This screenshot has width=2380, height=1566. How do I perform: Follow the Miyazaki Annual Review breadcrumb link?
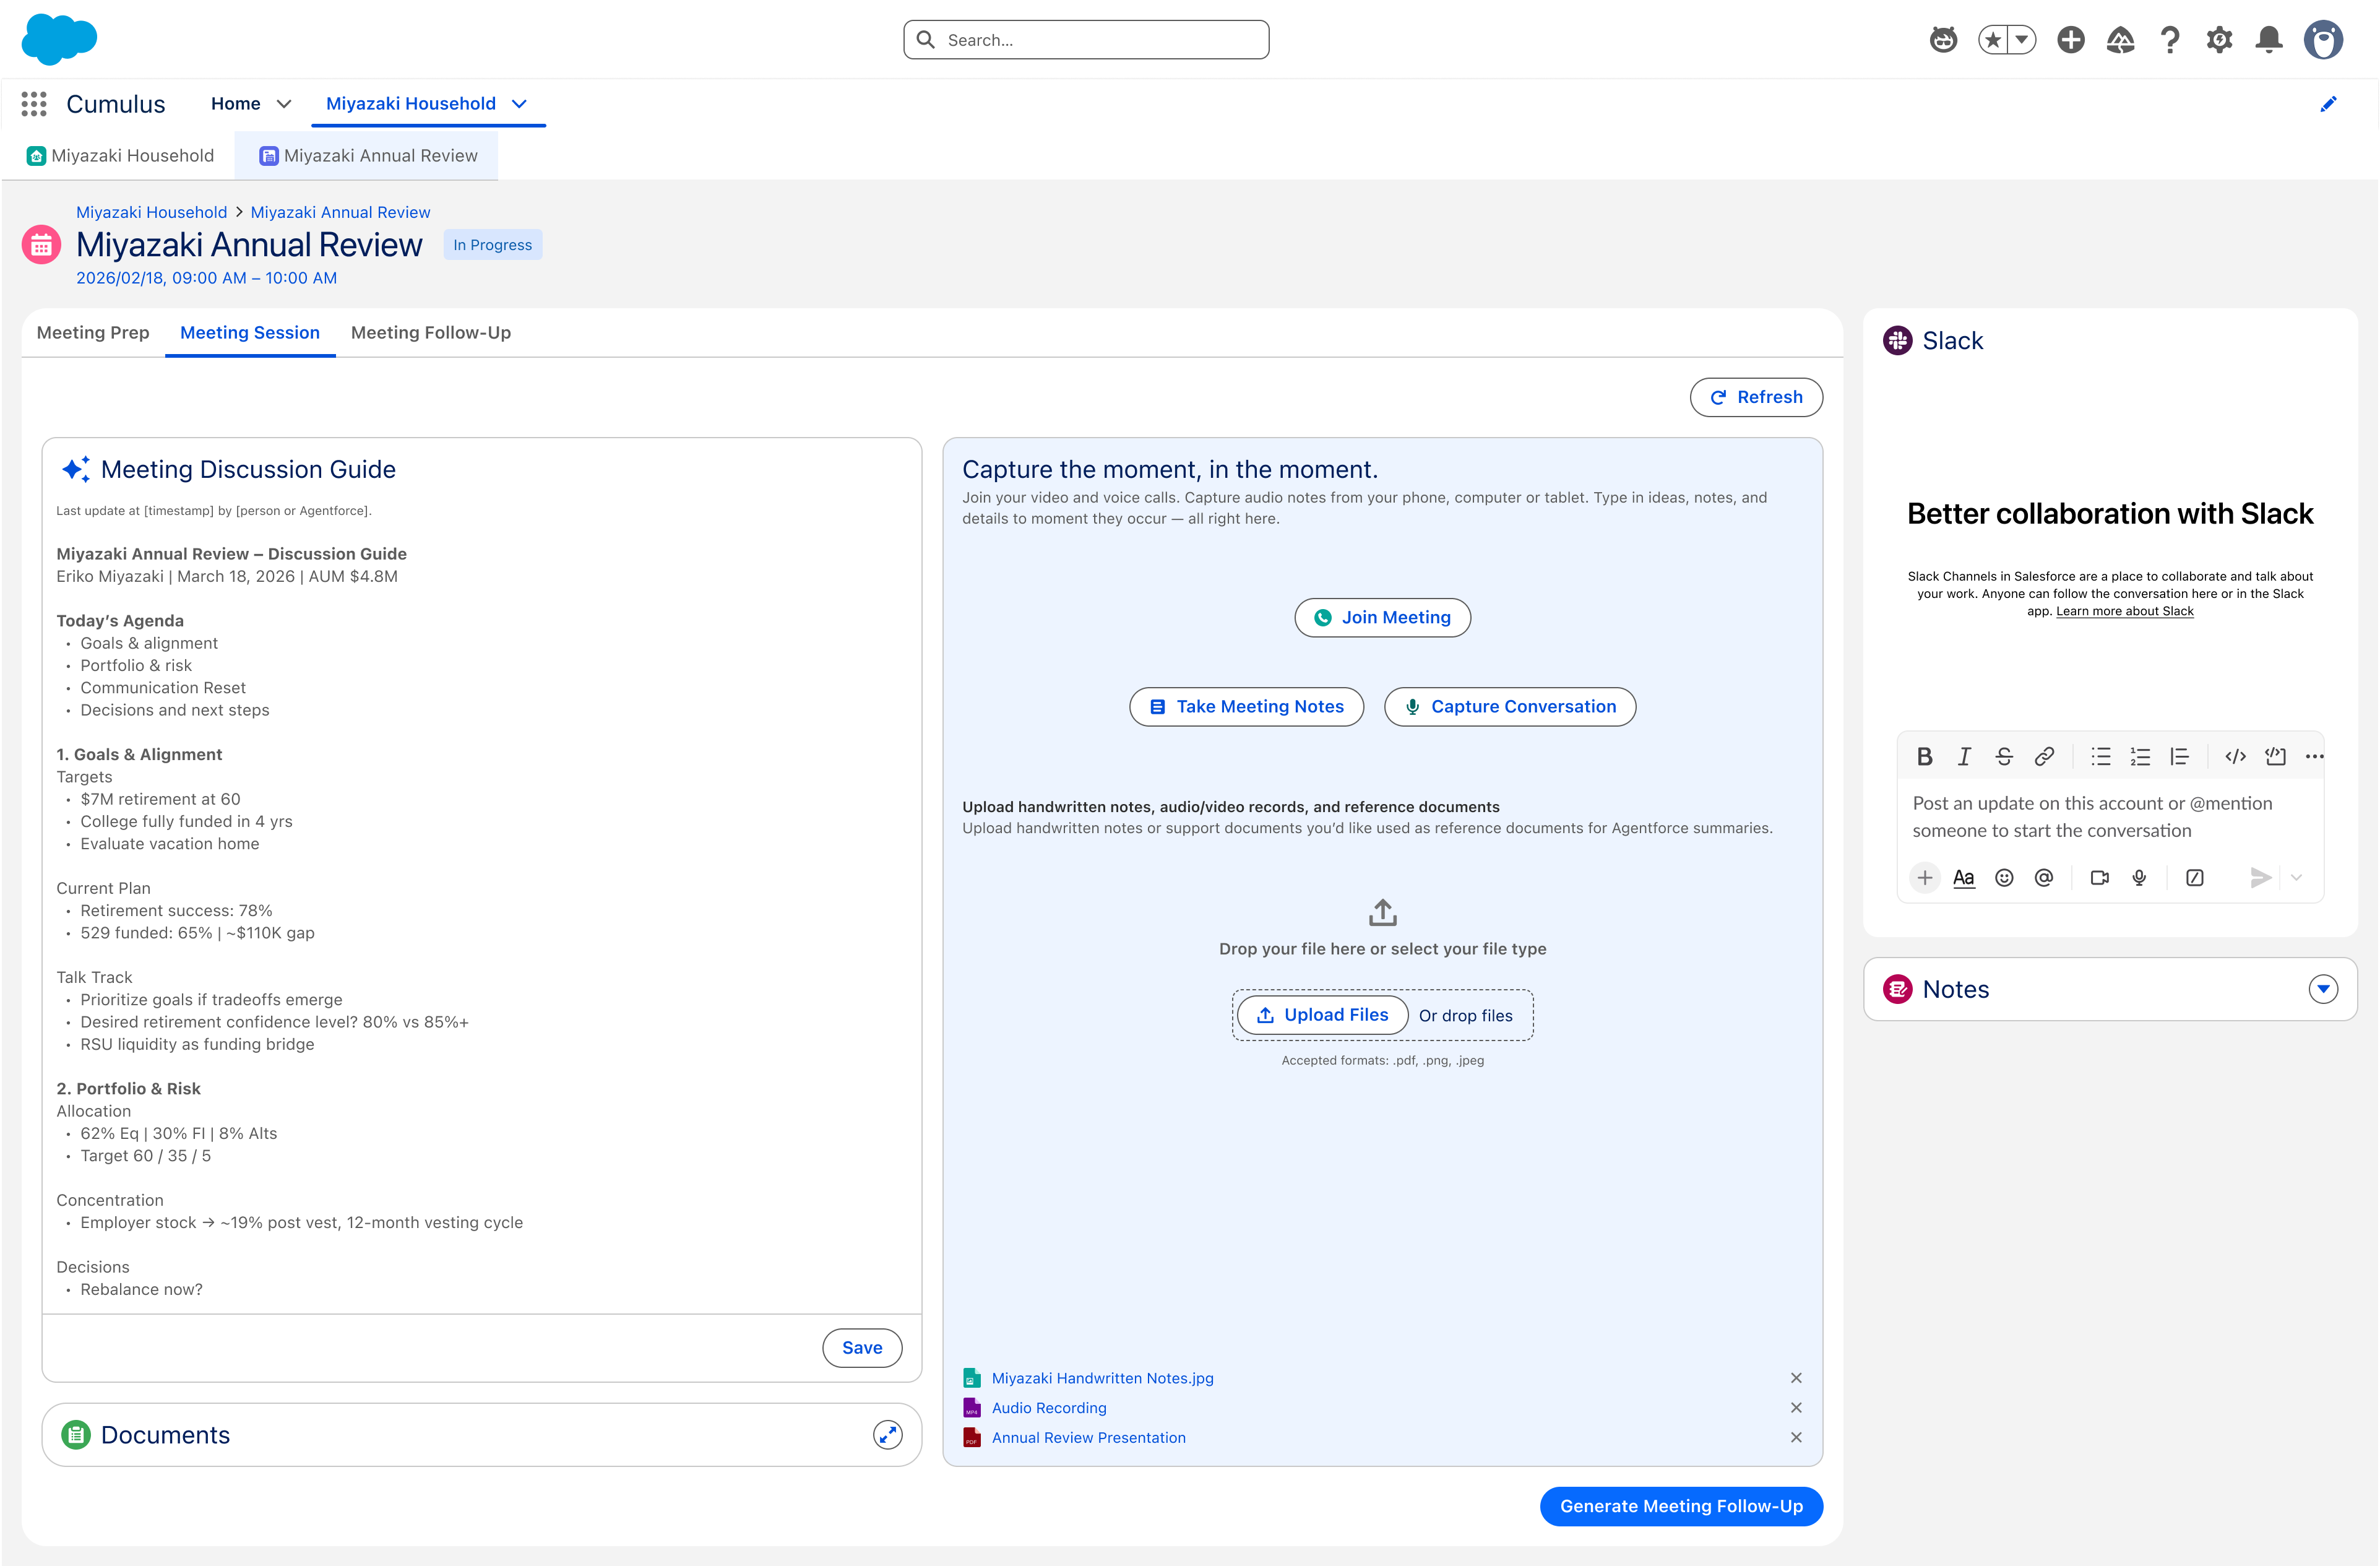tap(340, 212)
